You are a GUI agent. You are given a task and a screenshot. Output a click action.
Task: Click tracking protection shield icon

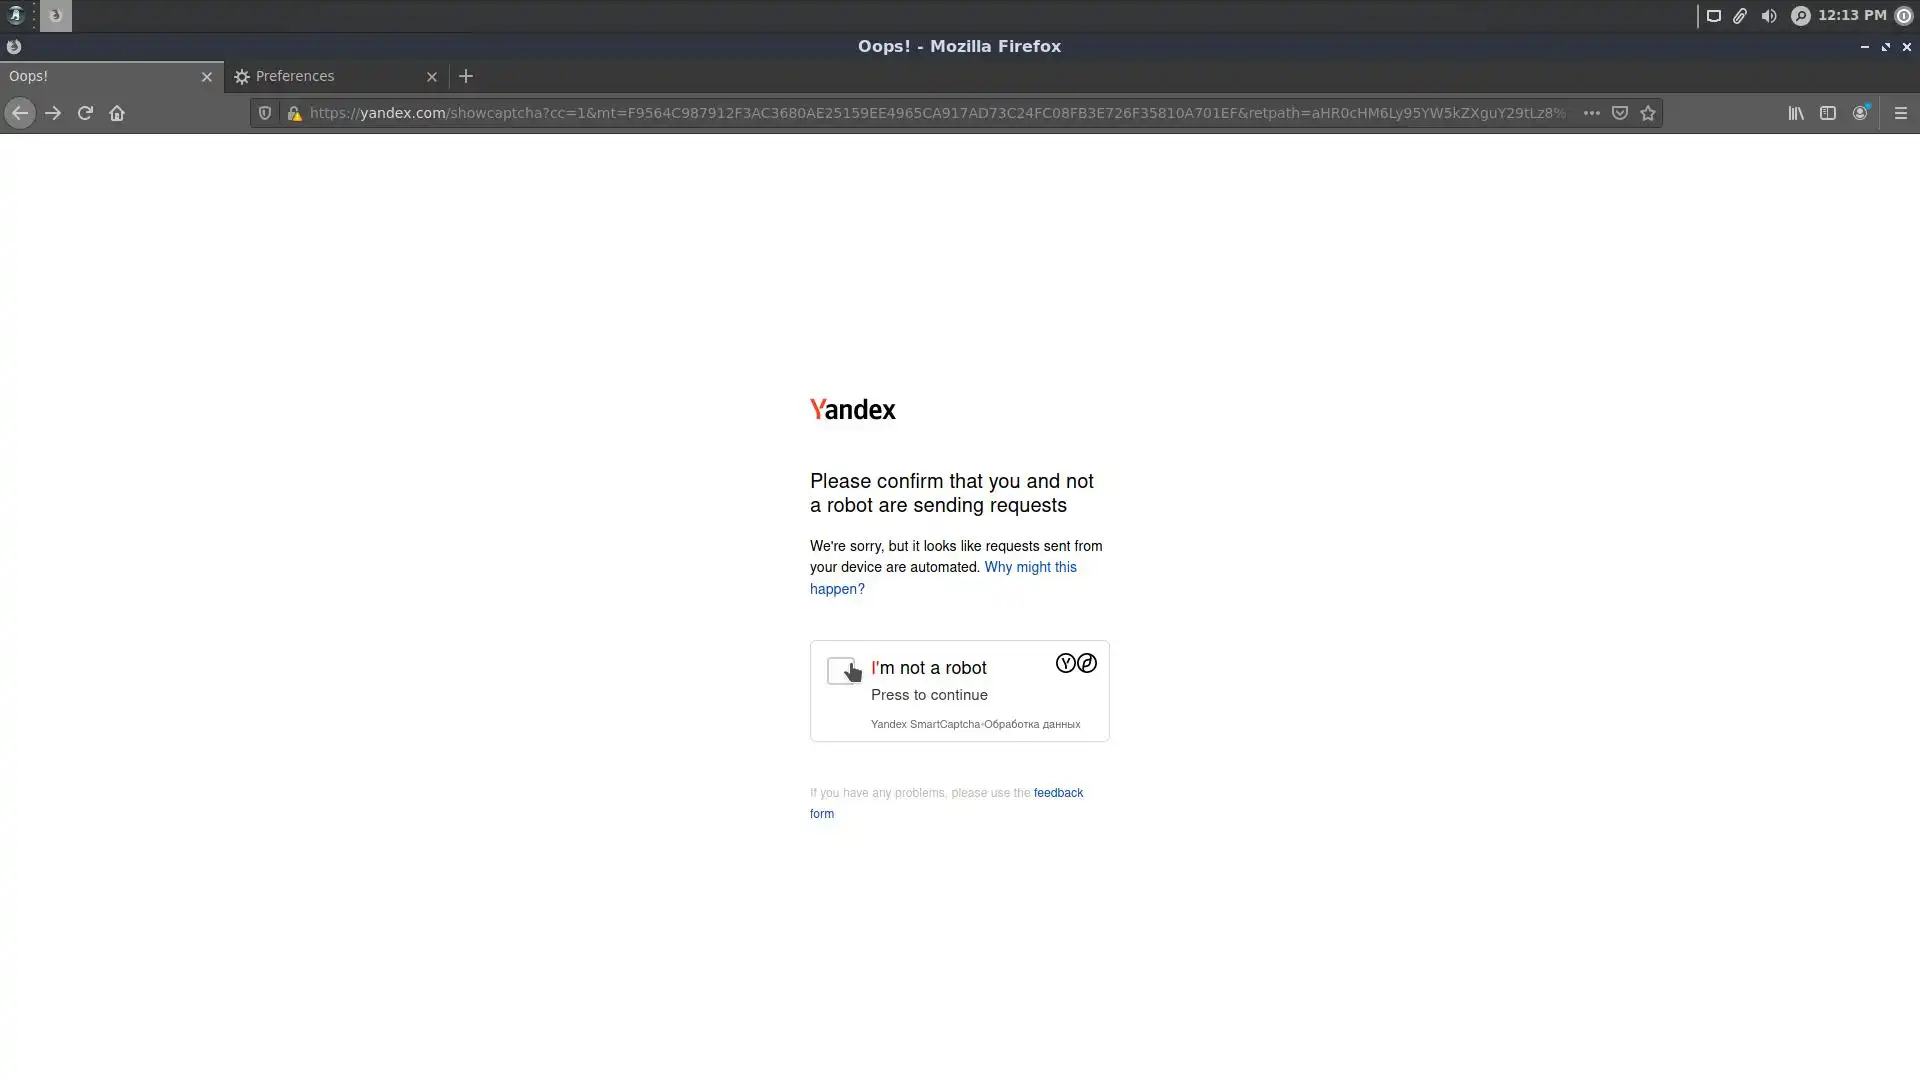(265, 113)
